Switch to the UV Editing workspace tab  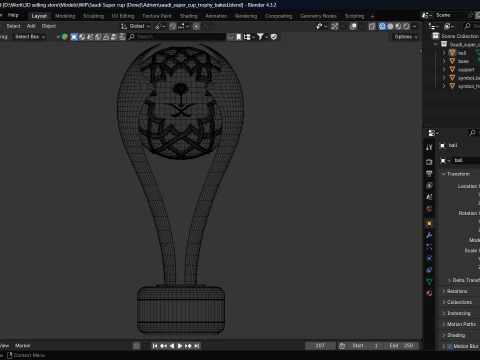[x=123, y=16]
